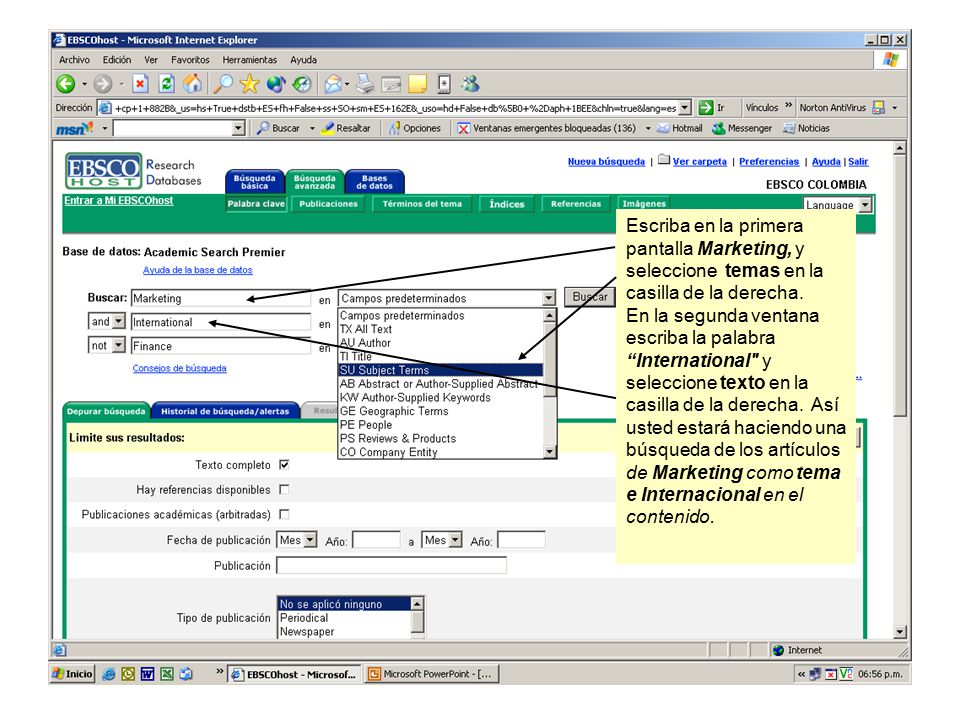This screenshot has width=960, height=720.
Task: Open the Ver carpeta link
Action: (699, 162)
